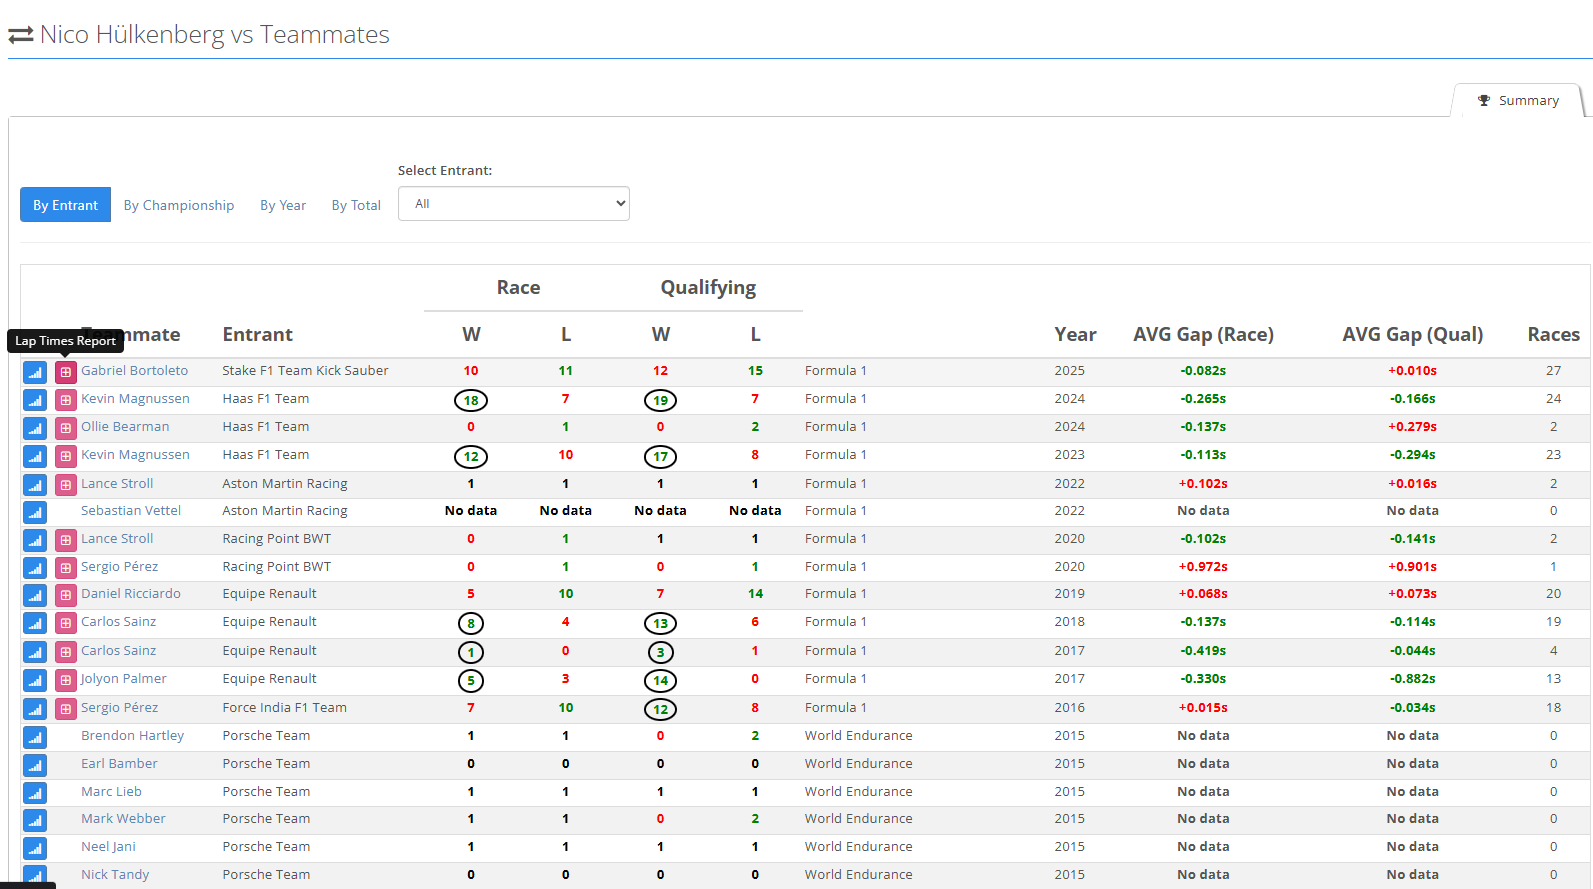Open Lap Times Report for Gabriel Bortoleto
1593x889 pixels.
click(x=65, y=372)
